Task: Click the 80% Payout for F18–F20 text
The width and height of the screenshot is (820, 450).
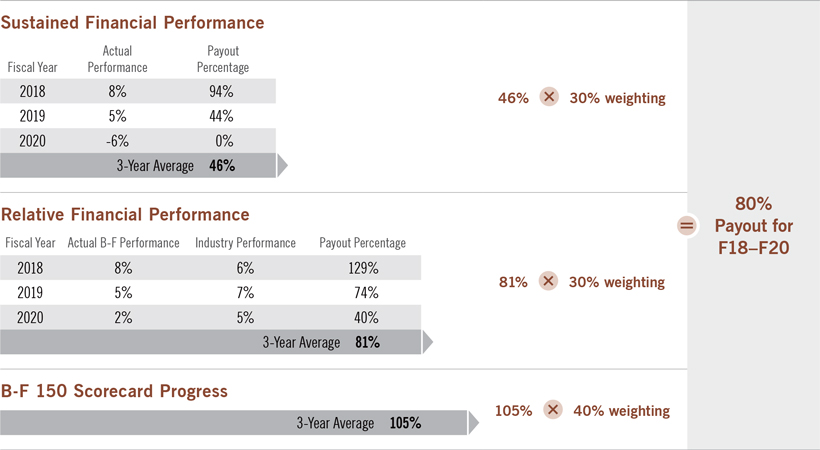Action: pyautogui.click(x=753, y=227)
